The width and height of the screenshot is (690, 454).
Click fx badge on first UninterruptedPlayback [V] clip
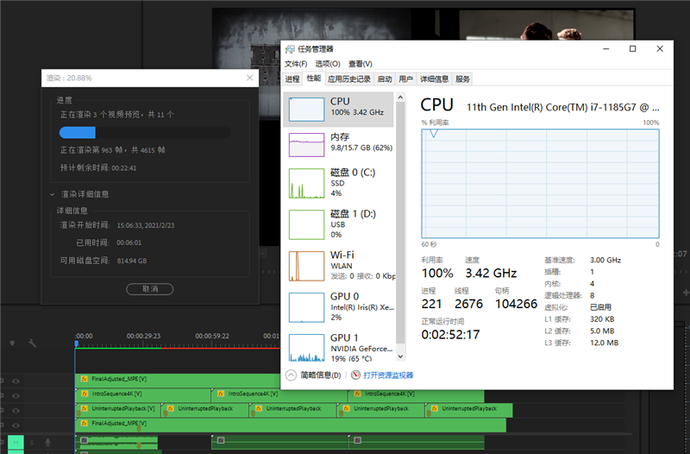84,409
